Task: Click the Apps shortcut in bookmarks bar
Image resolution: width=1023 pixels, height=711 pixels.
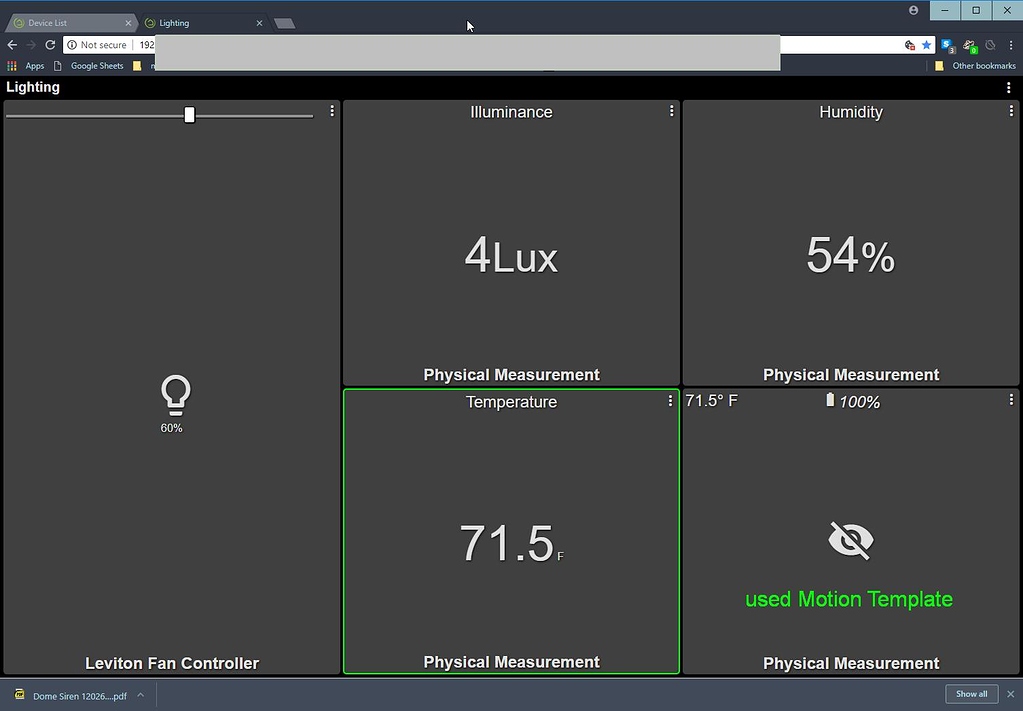Action: click(28, 65)
